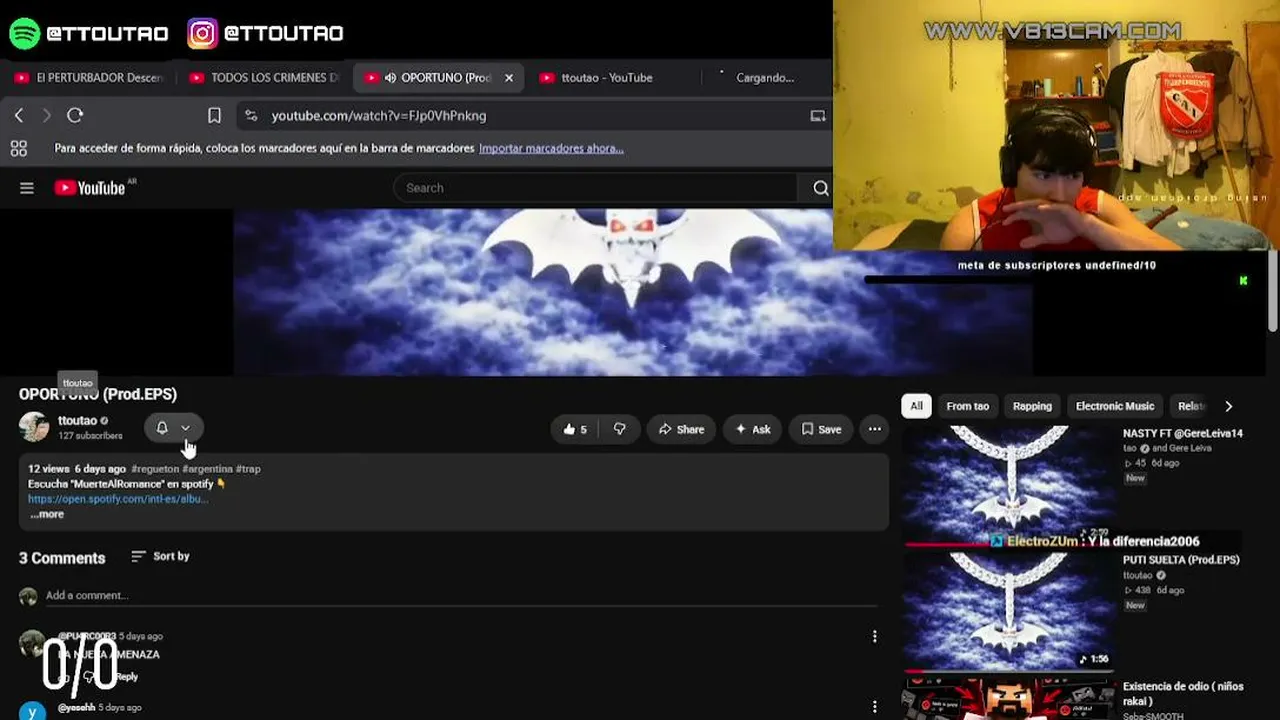Viewport: 1280px width, 720px height.
Task: Select the Rapping filter chip
Action: click(x=1032, y=406)
